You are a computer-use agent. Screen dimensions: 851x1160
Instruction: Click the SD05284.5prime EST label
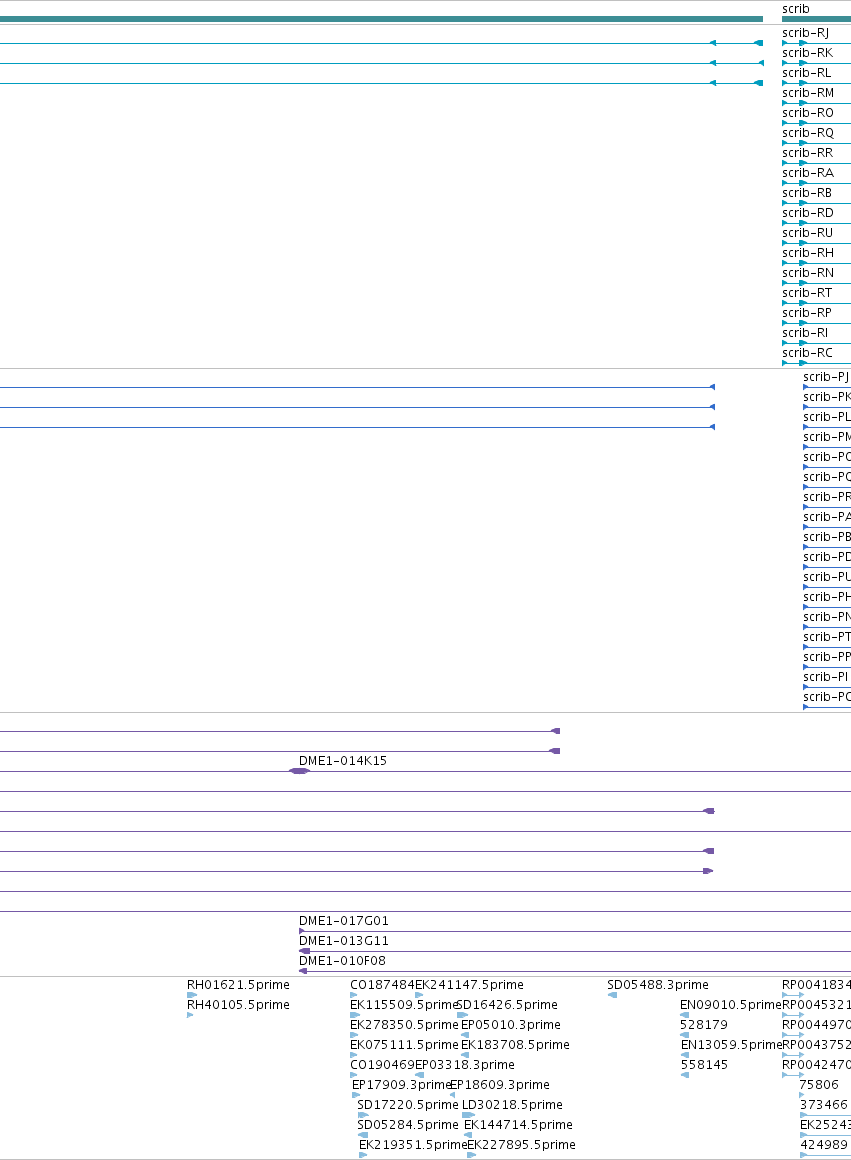coord(408,1124)
